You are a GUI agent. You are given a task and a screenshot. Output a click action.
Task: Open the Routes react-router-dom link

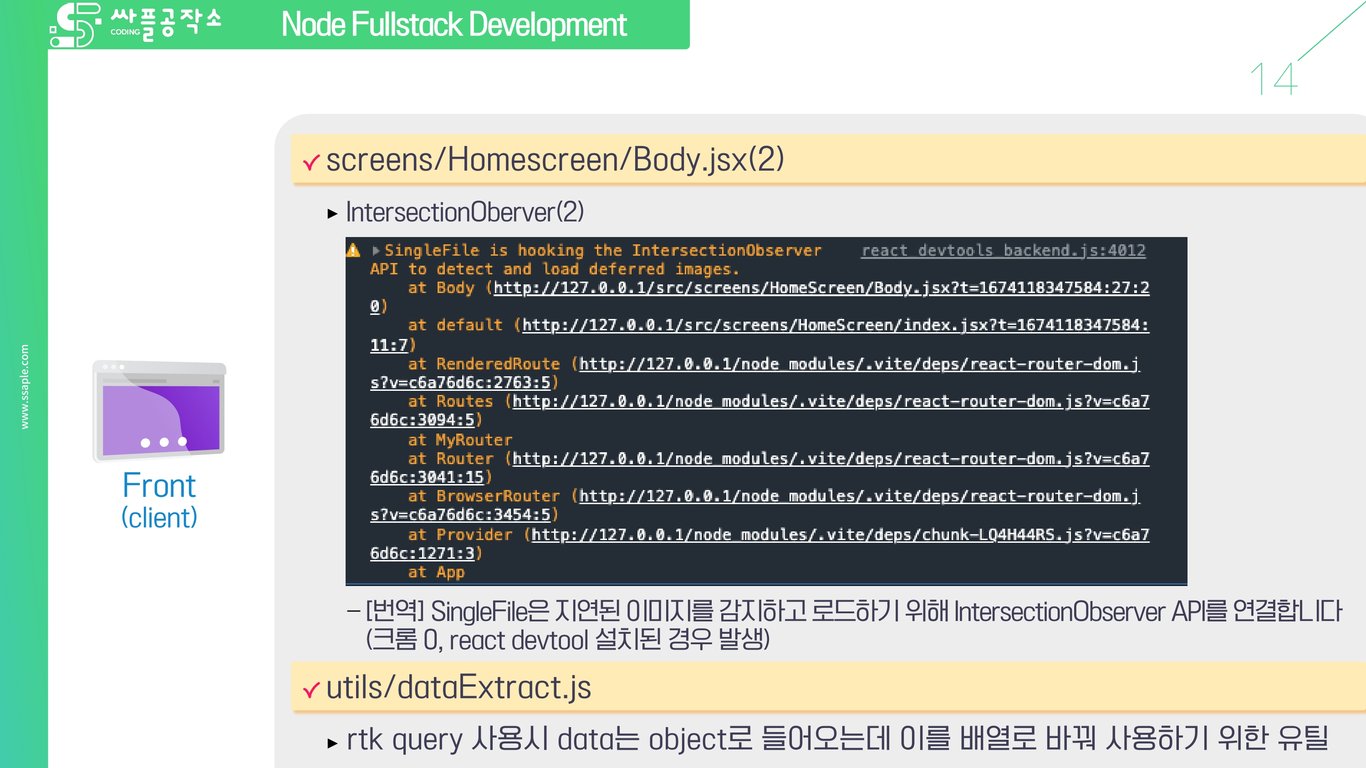coord(760,411)
